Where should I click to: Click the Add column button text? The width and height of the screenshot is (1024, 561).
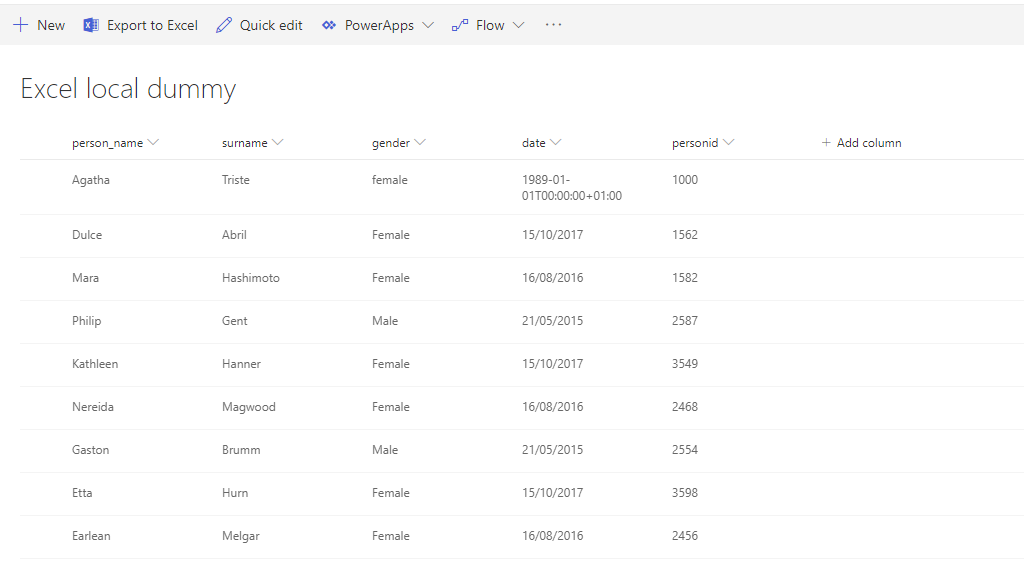pyautogui.click(x=869, y=143)
